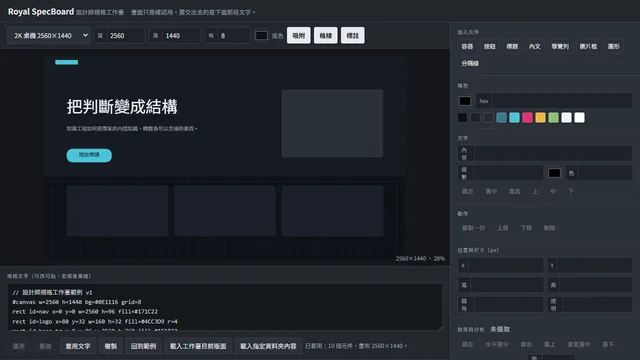Open the fill color picker swatch beside hex
The height and width of the screenshot is (360, 640).
[x=465, y=101]
